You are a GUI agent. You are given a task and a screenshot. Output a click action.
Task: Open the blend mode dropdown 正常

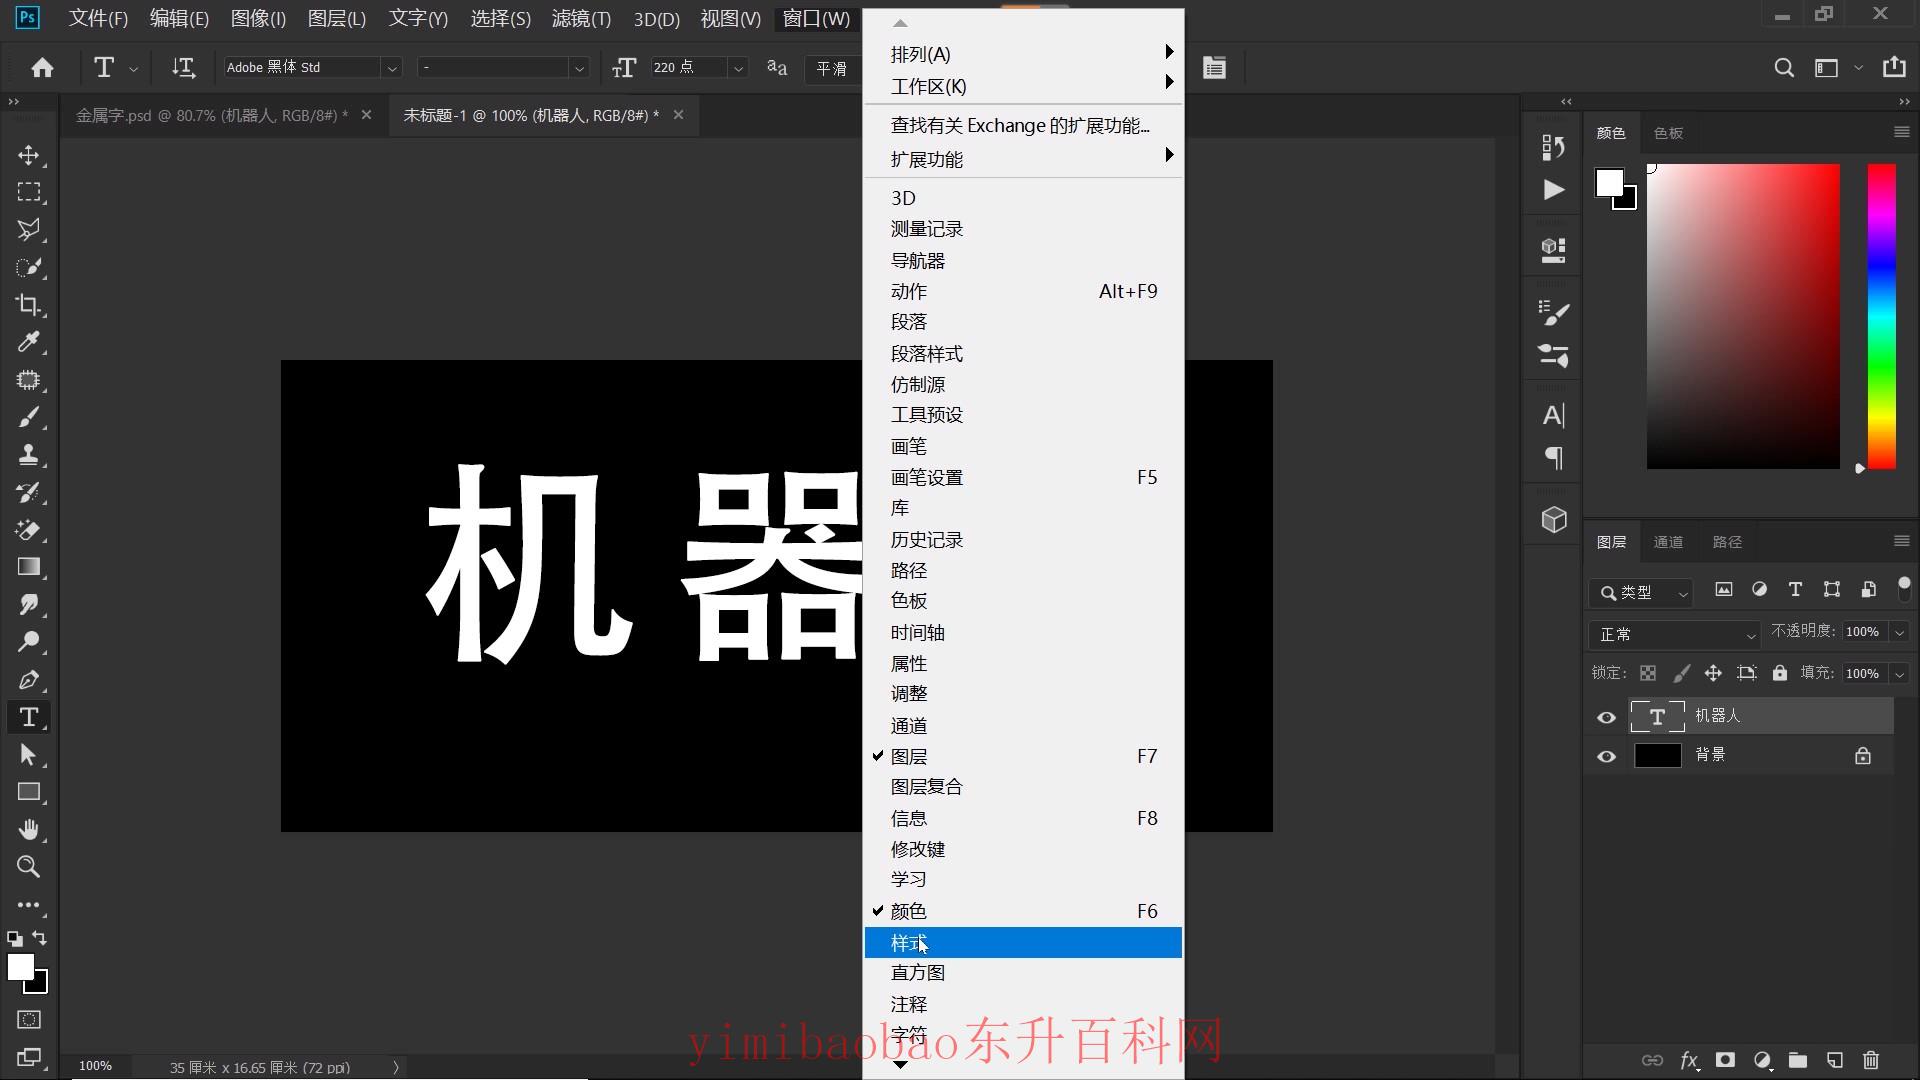(1673, 634)
